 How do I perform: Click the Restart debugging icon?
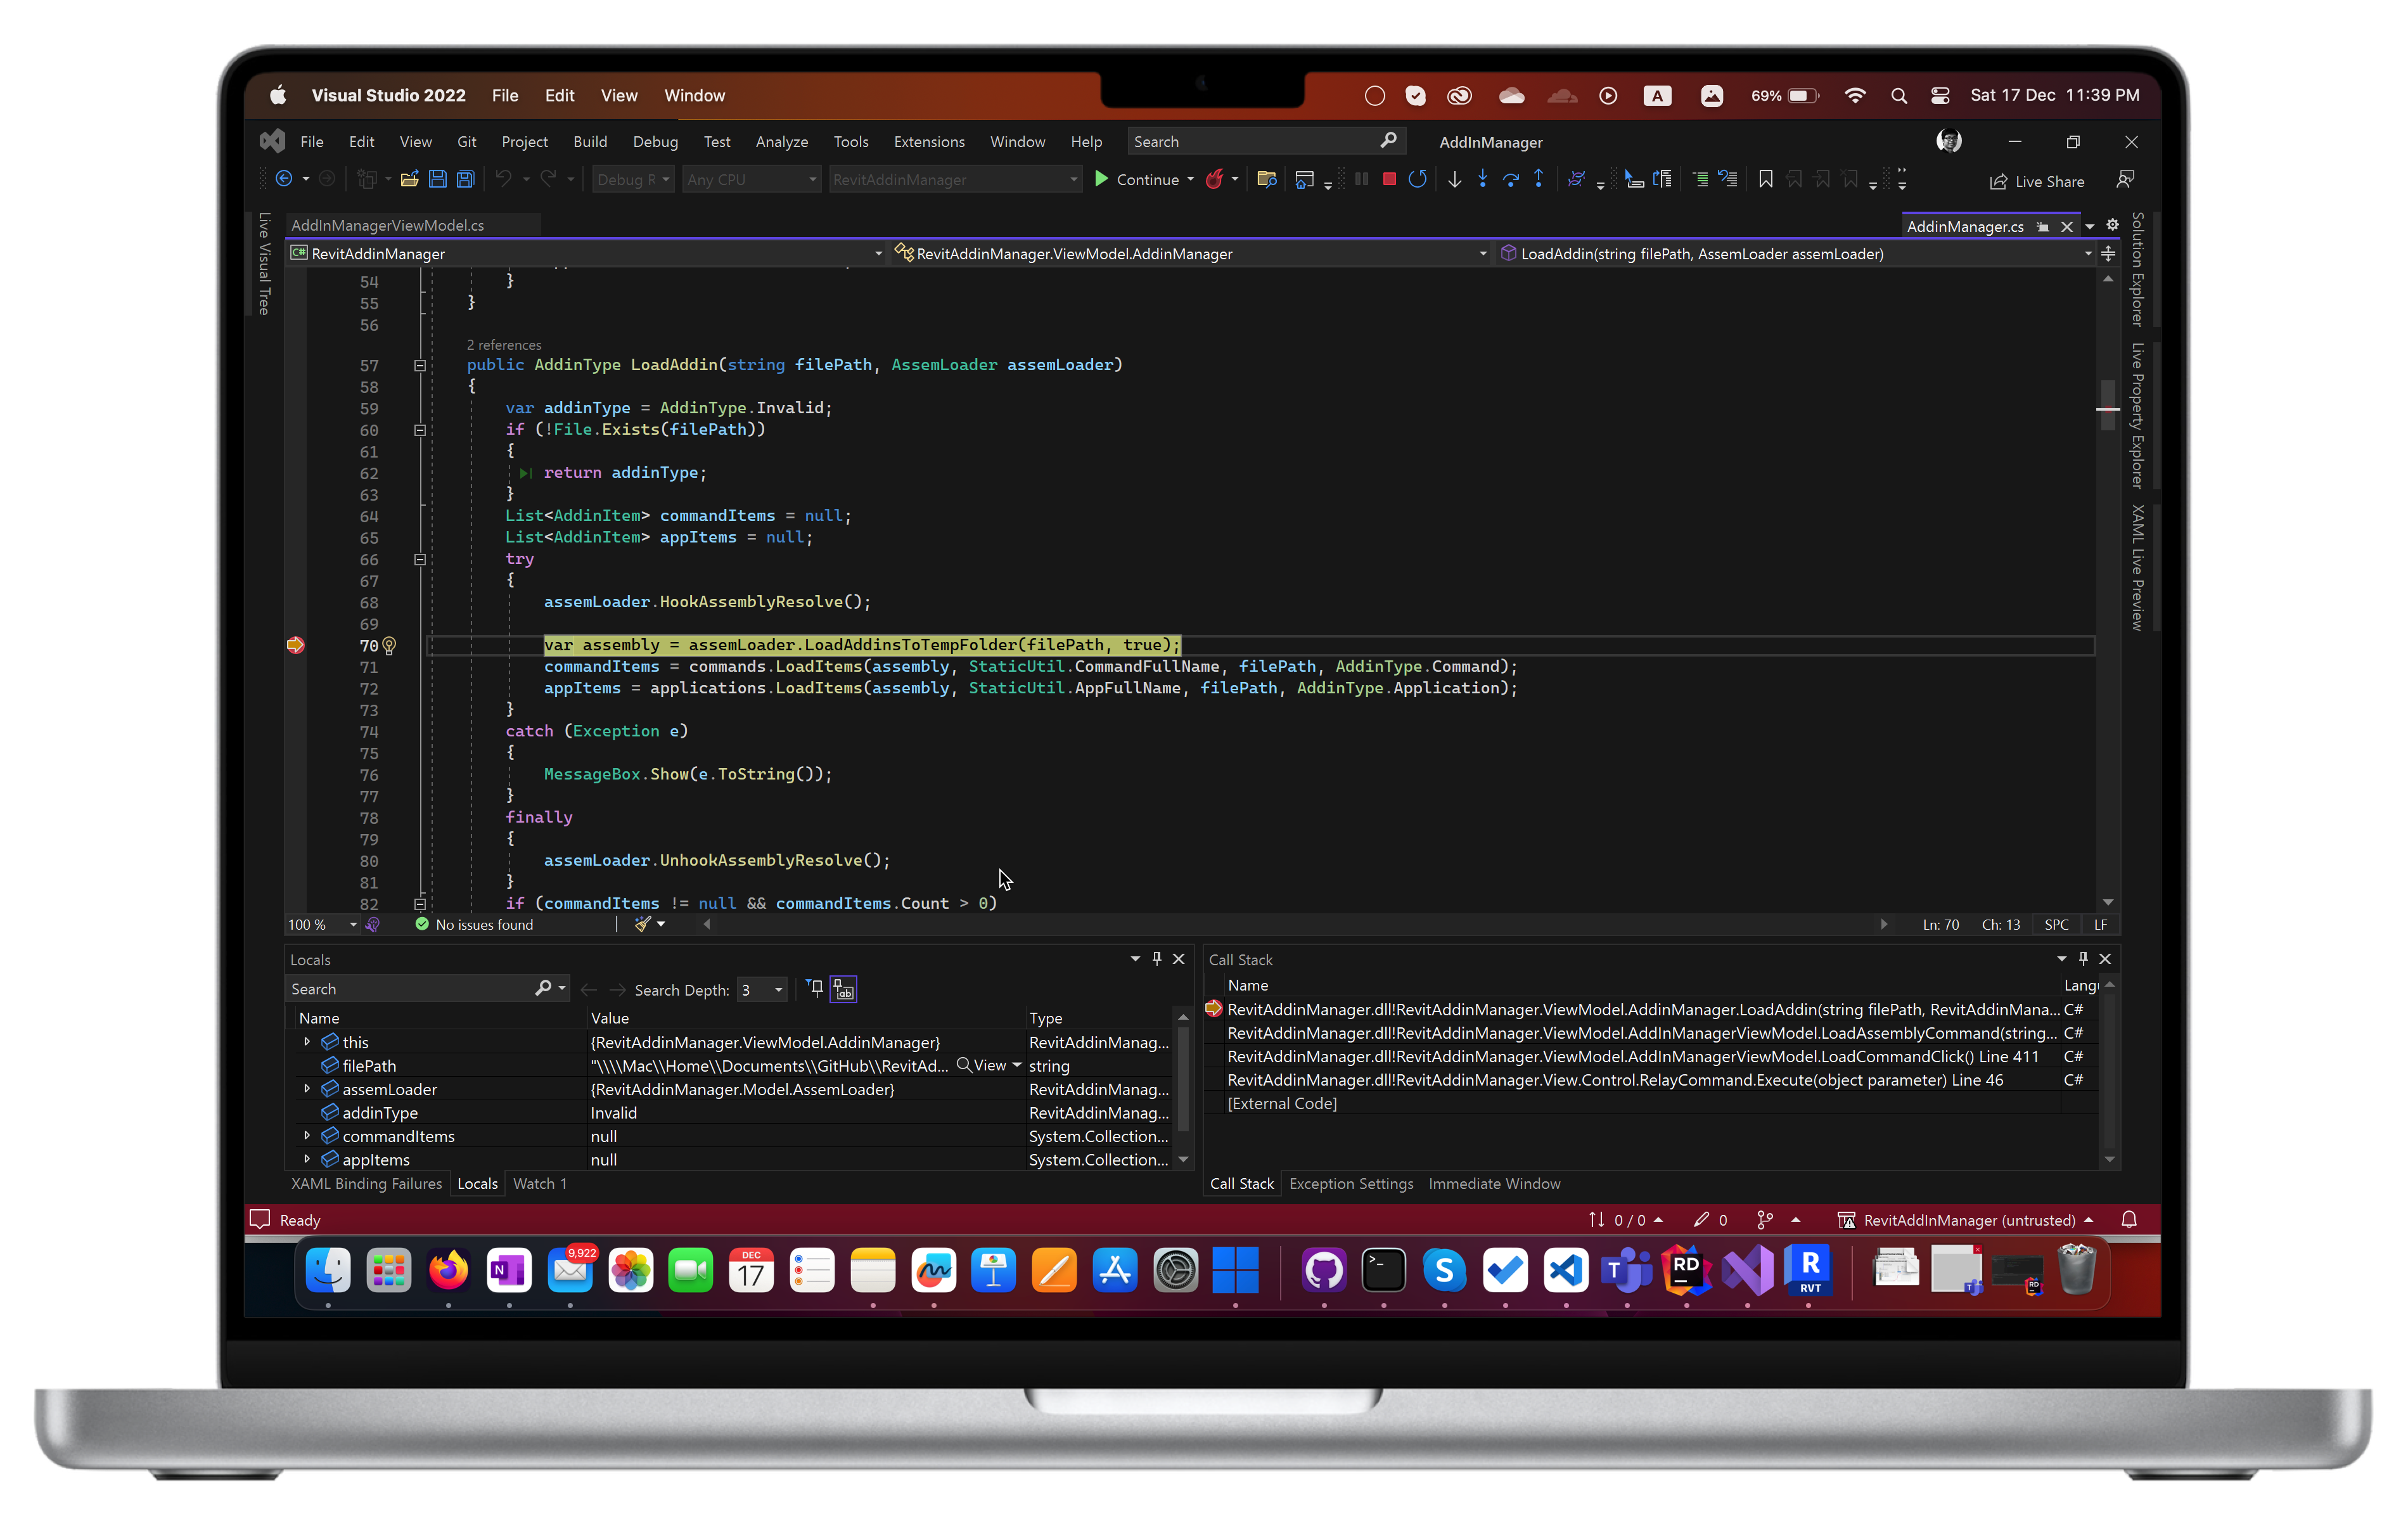pyautogui.click(x=1417, y=179)
